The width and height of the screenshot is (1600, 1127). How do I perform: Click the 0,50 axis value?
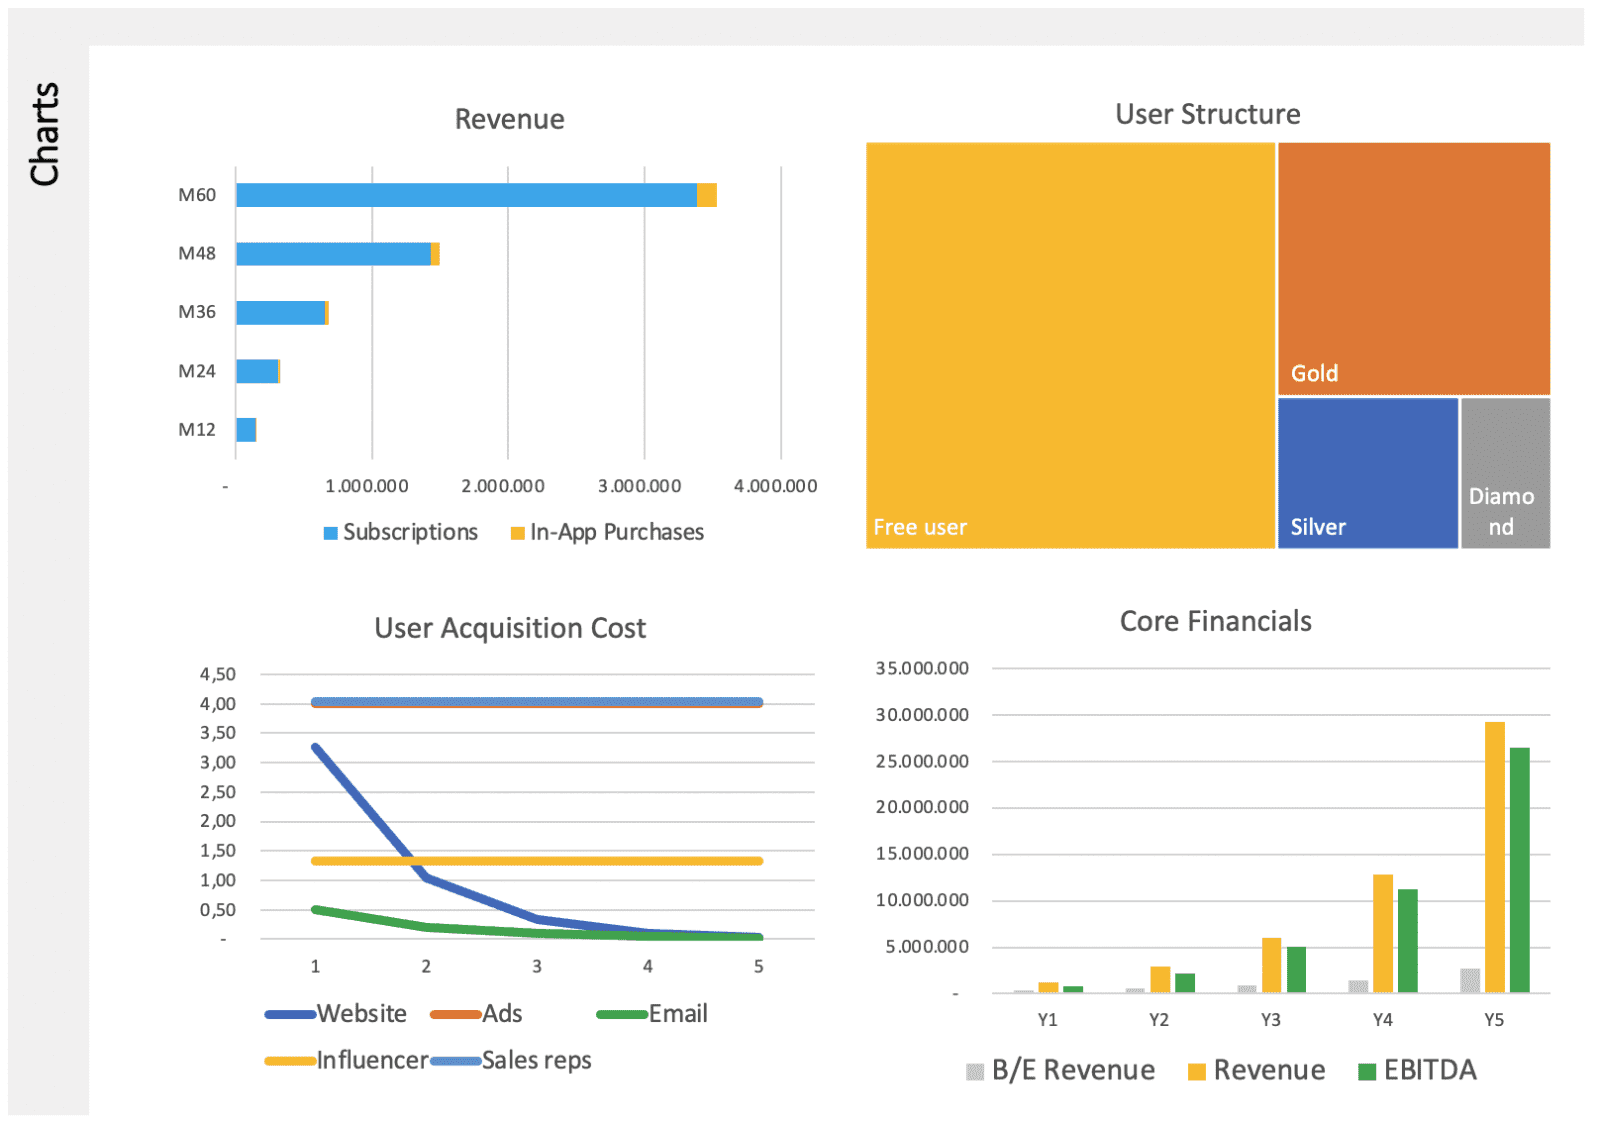point(218,910)
